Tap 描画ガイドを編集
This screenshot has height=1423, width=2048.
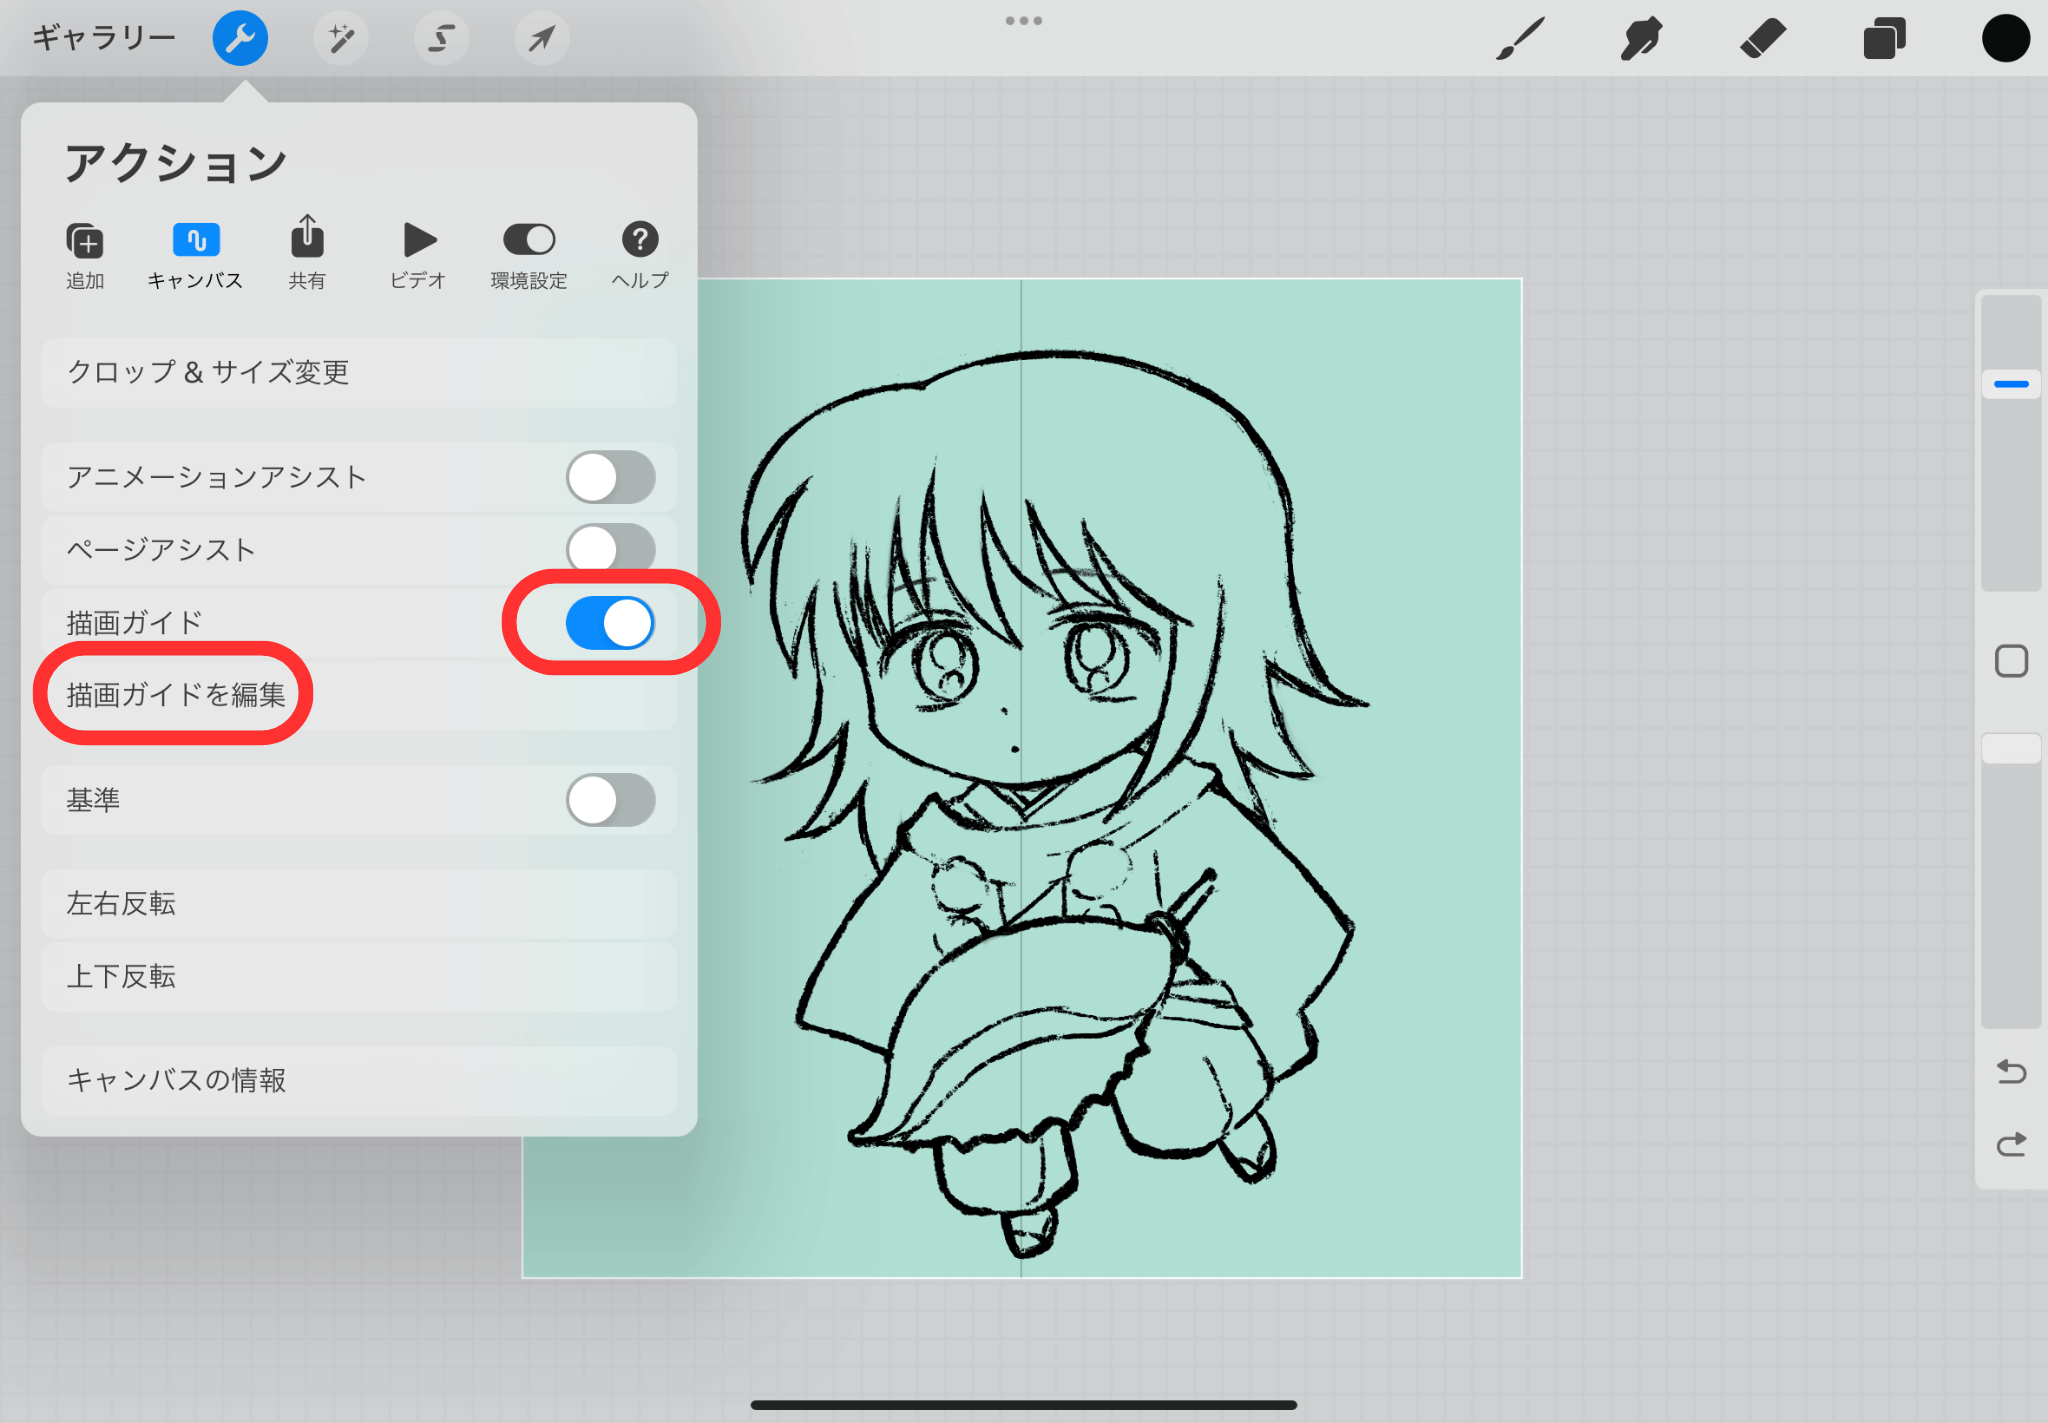(x=176, y=695)
